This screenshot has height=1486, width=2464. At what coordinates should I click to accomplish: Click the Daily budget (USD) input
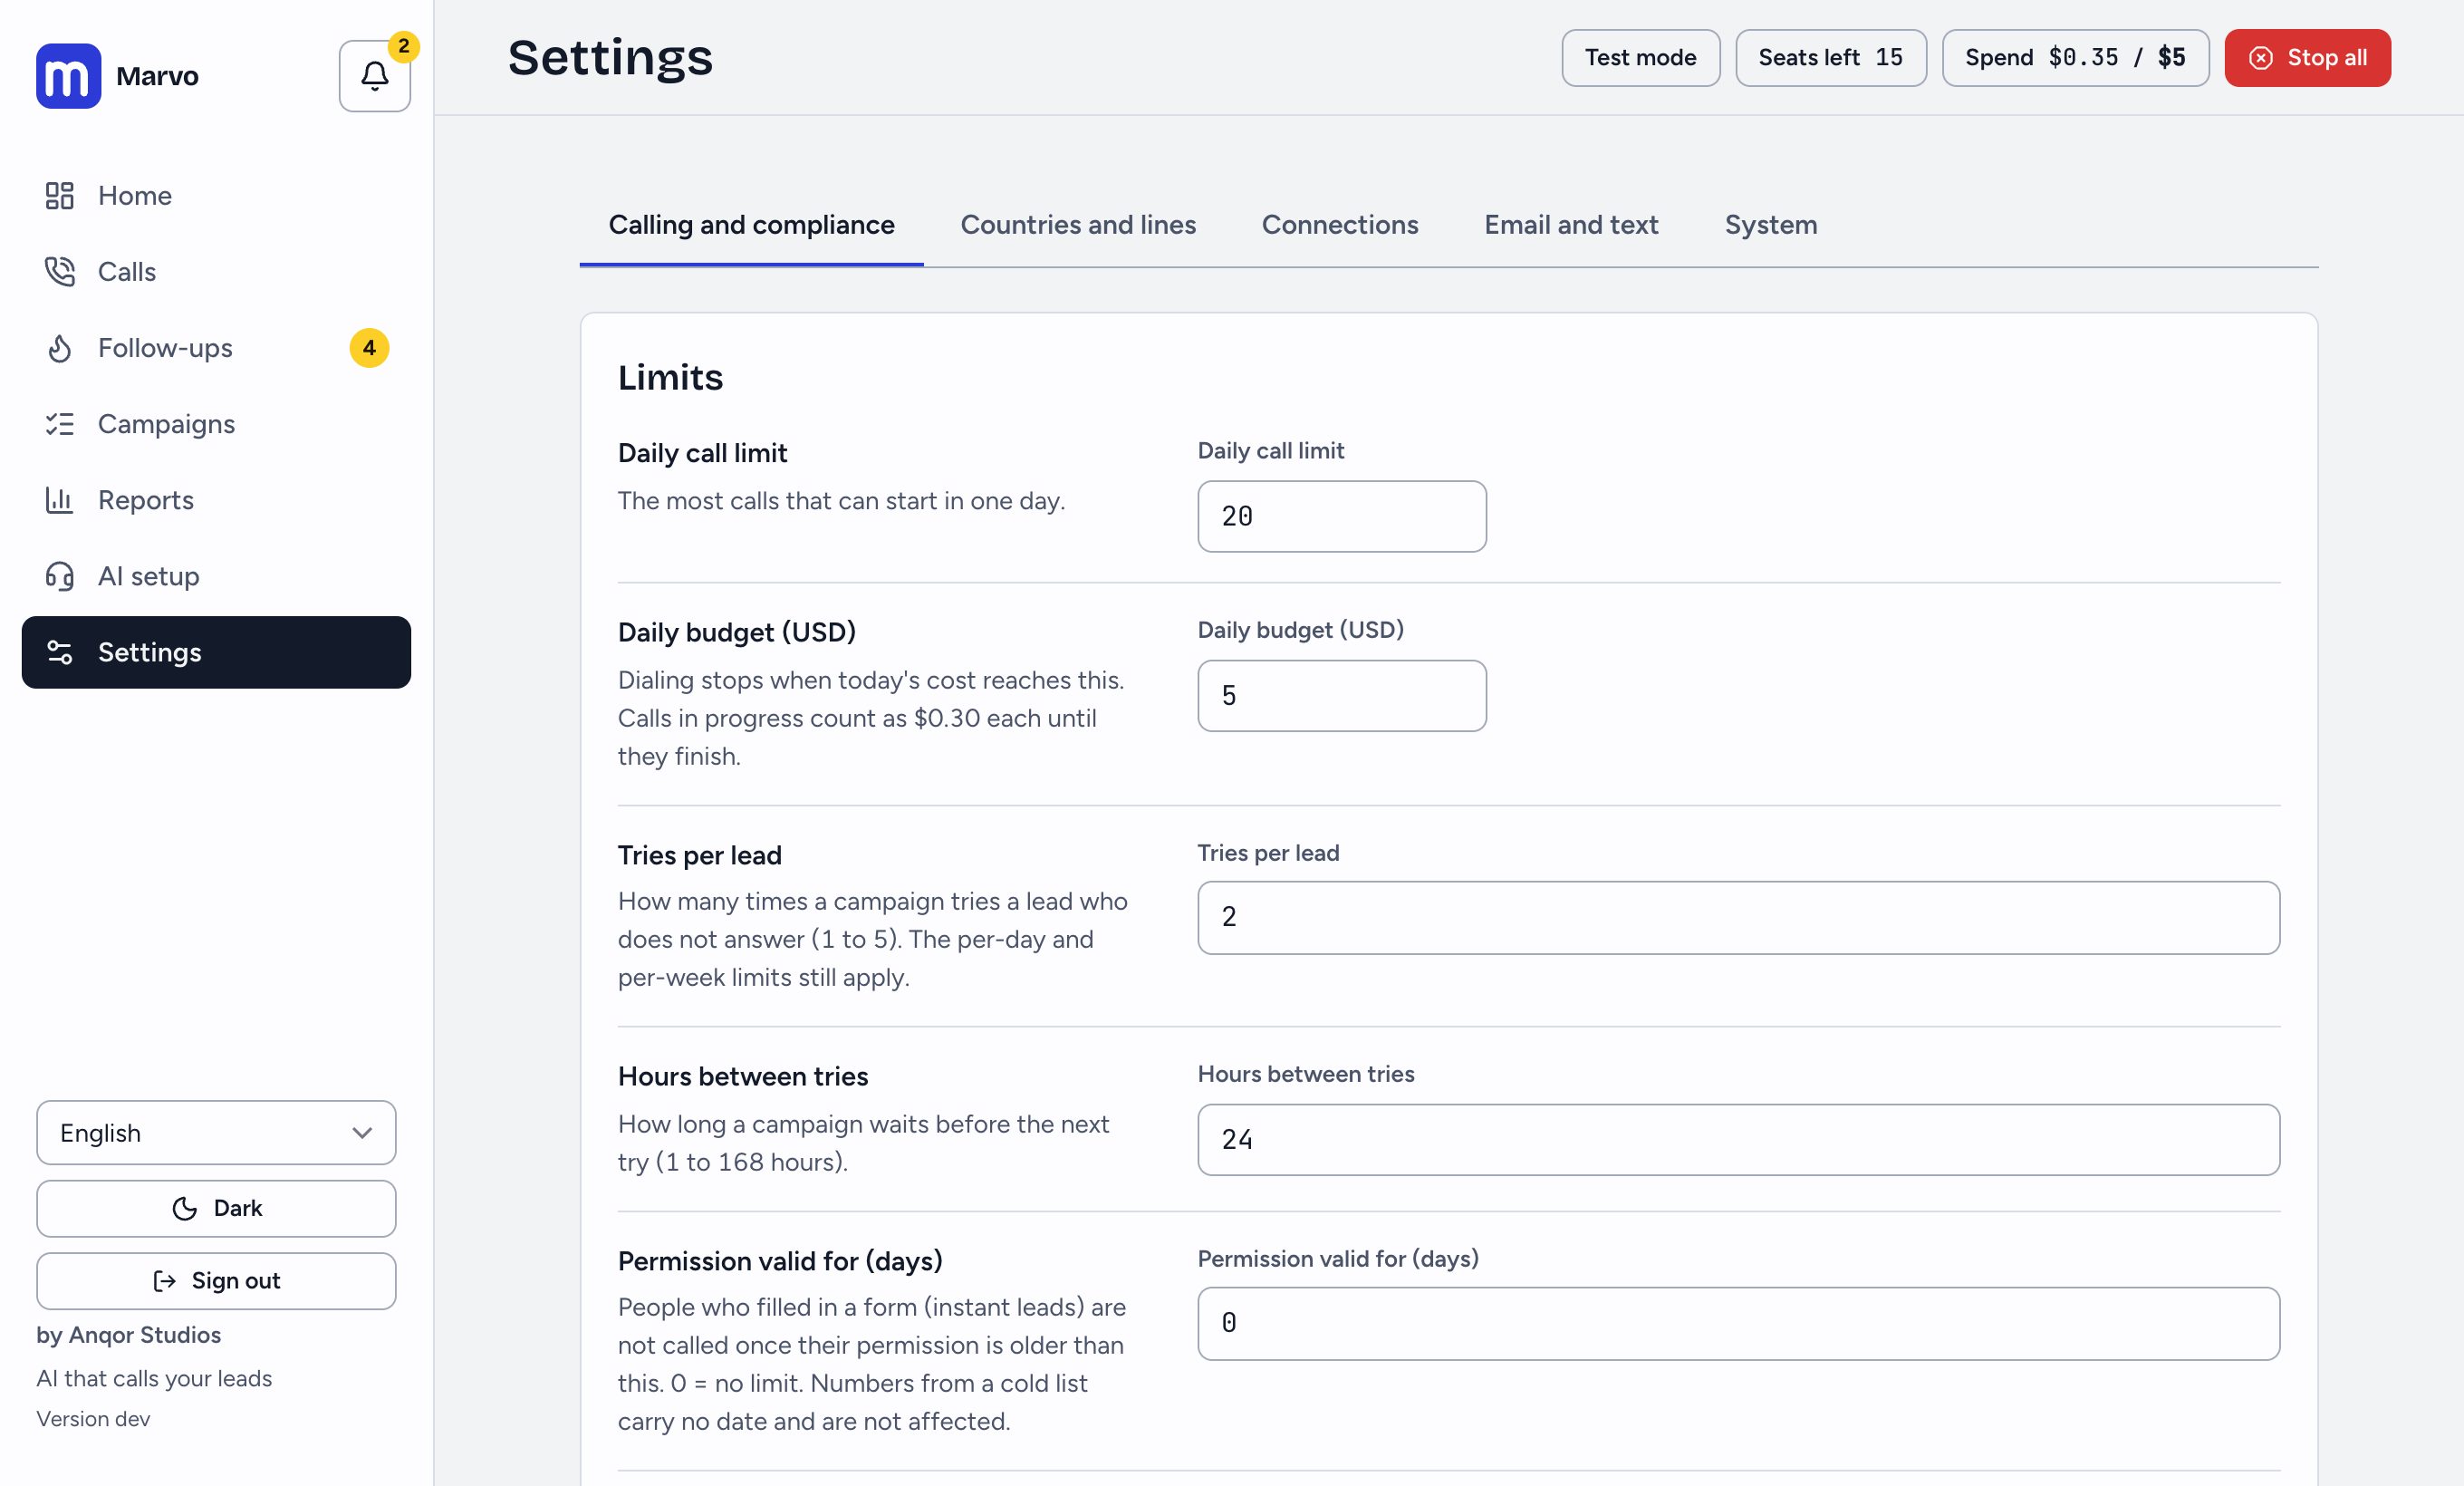pyautogui.click(x=1342, y=696)
